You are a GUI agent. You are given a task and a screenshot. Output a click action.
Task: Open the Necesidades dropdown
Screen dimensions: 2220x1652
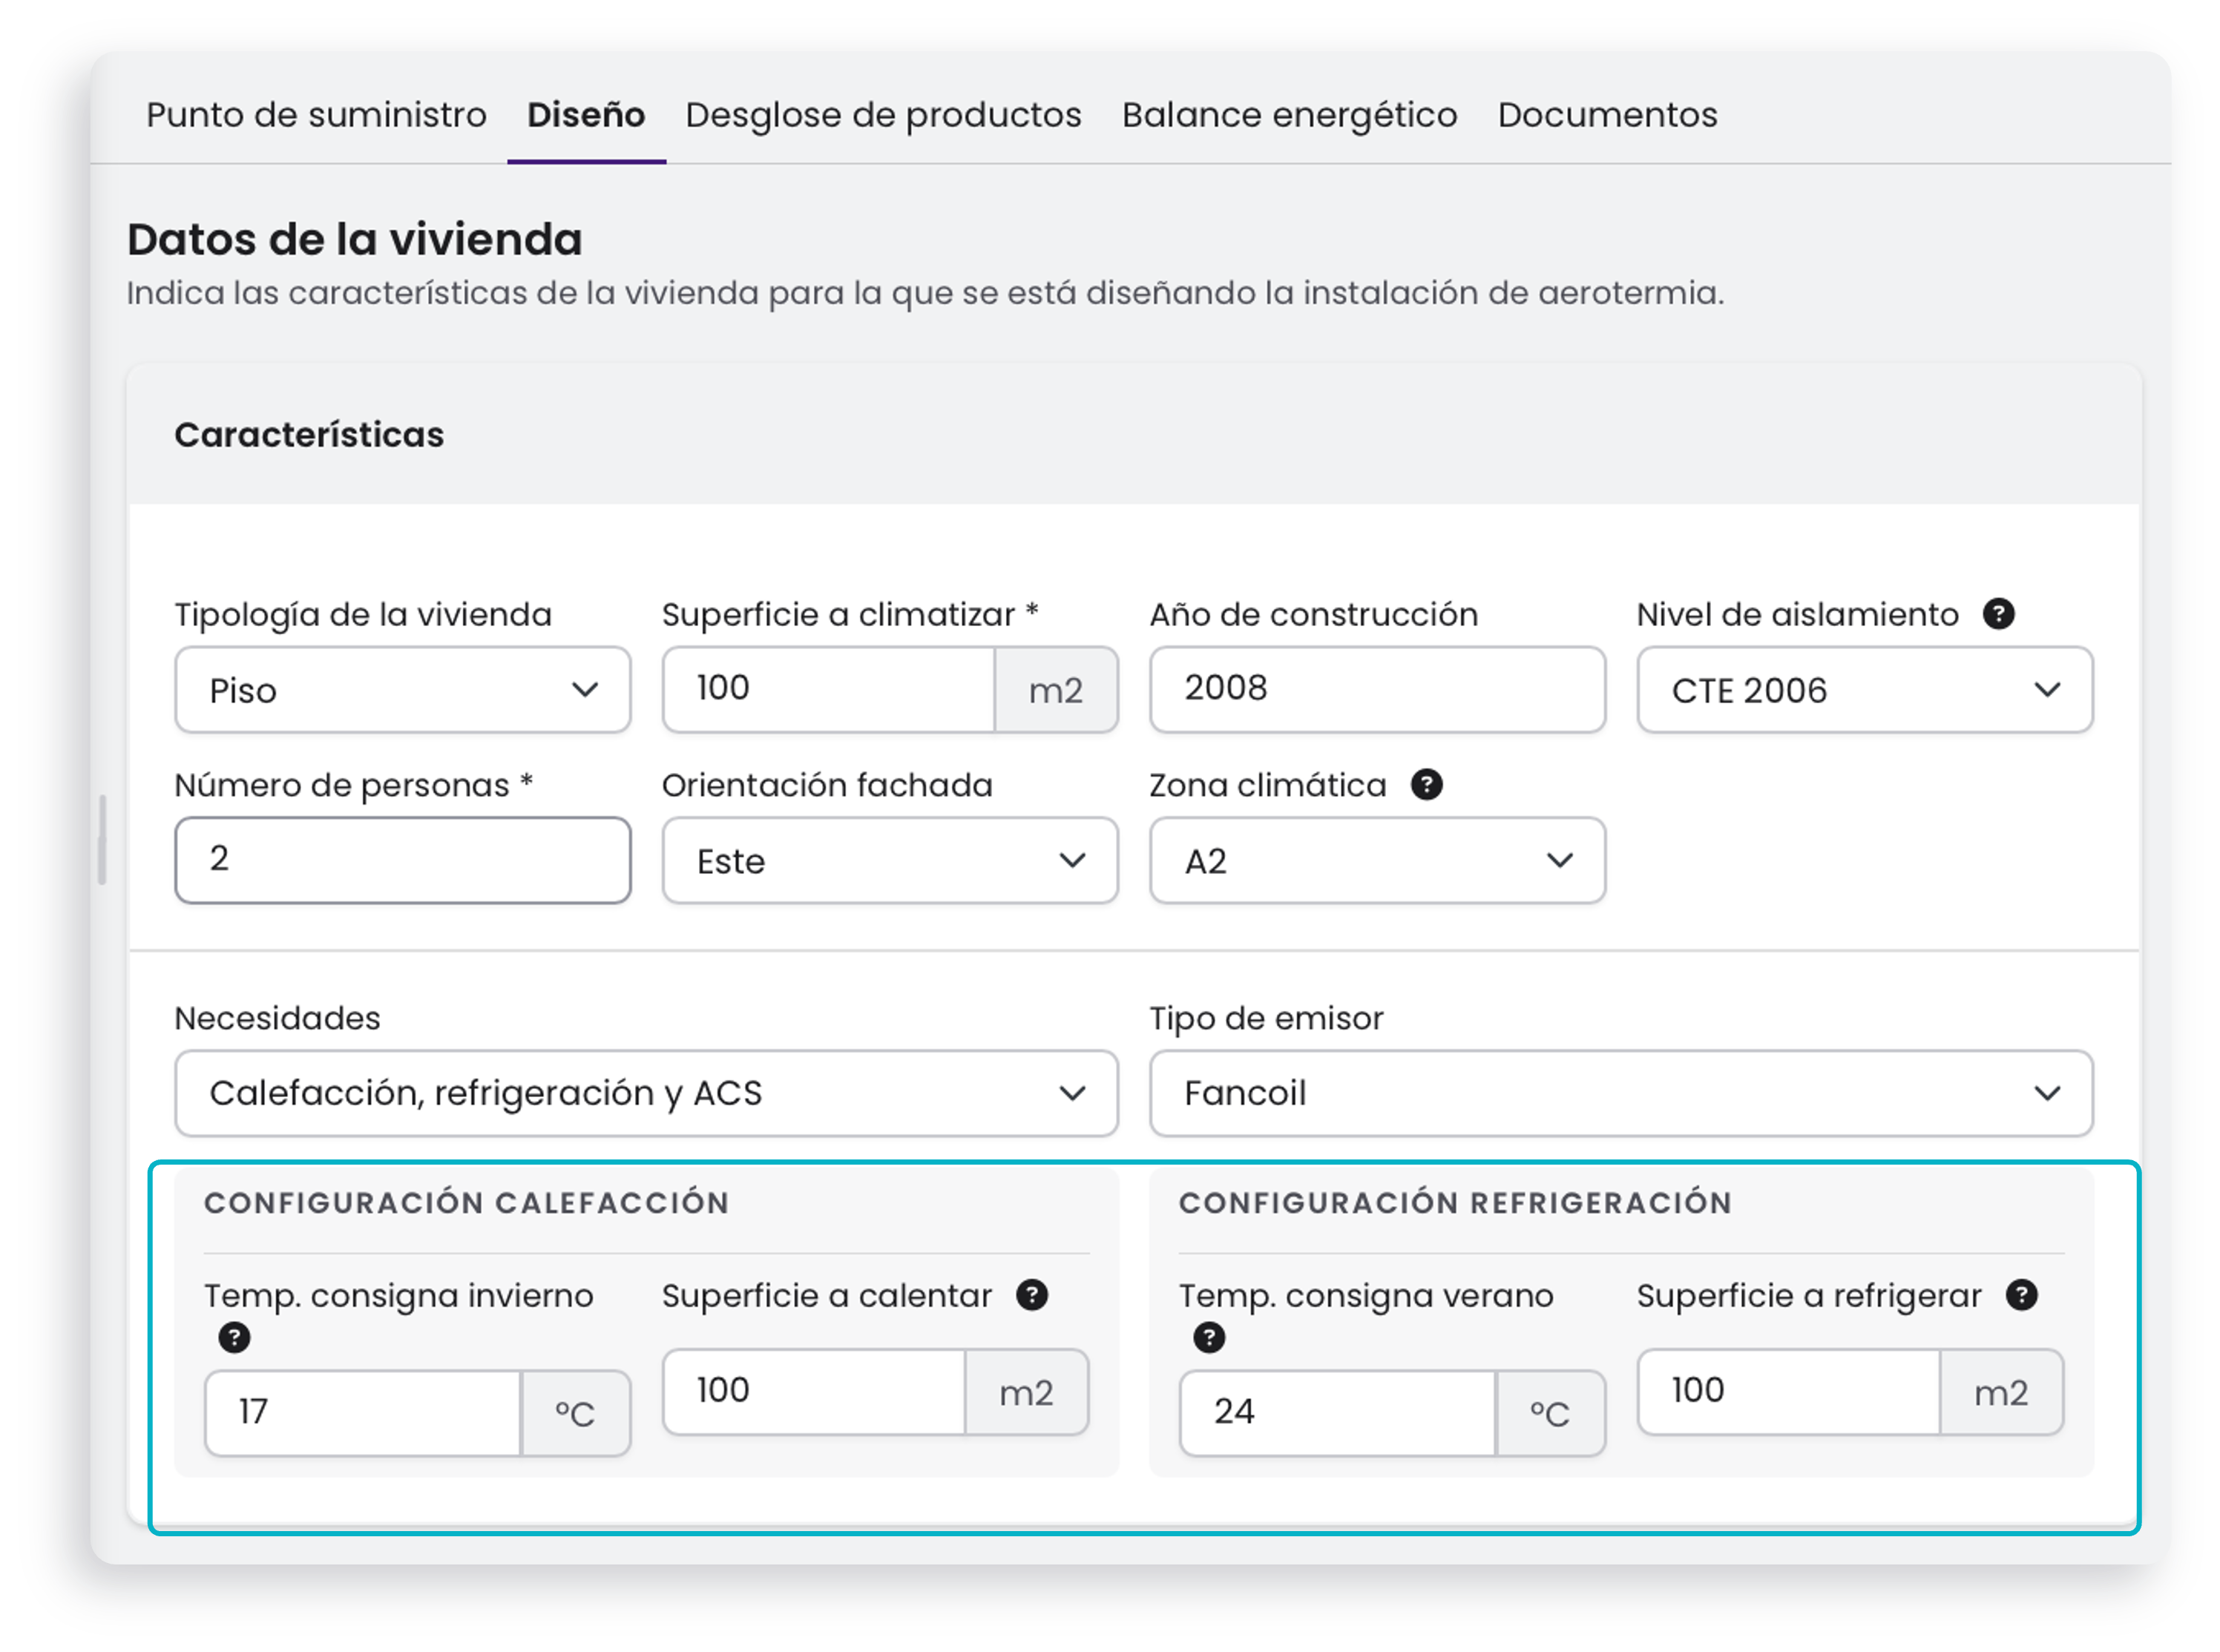pyautogui.click(x=646, y=1092)
